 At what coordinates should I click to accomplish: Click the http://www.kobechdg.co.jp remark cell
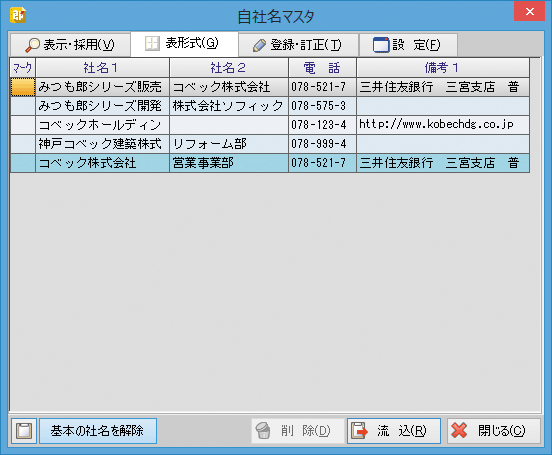click(x=443, y=125)
